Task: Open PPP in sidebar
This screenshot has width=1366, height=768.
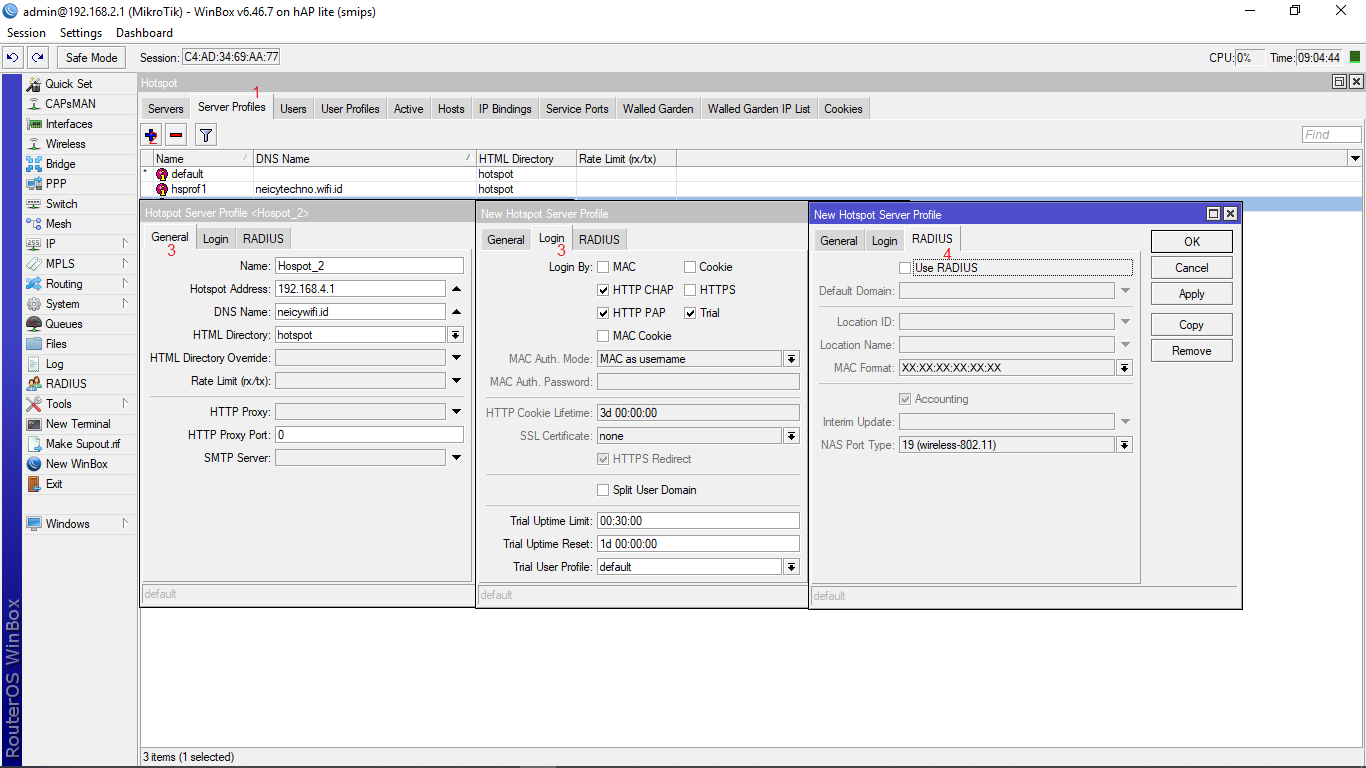Action: (80, 184)
